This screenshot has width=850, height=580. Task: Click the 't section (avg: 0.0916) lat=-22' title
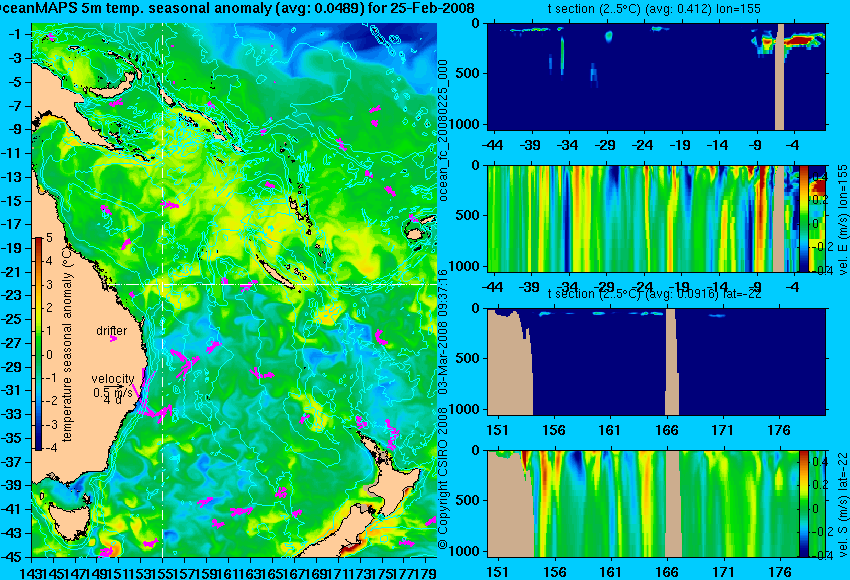click(x=654, y=294)
